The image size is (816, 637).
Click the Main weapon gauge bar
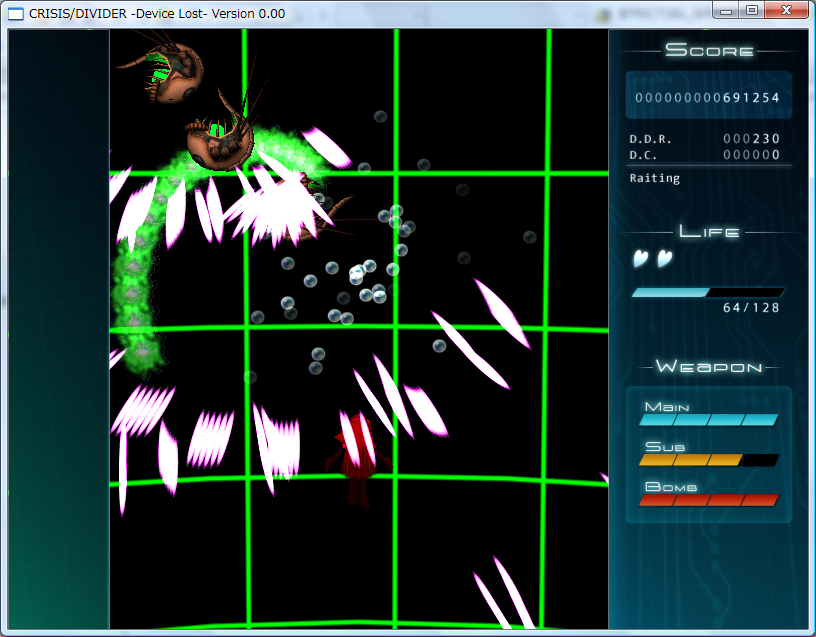[708, 420]
